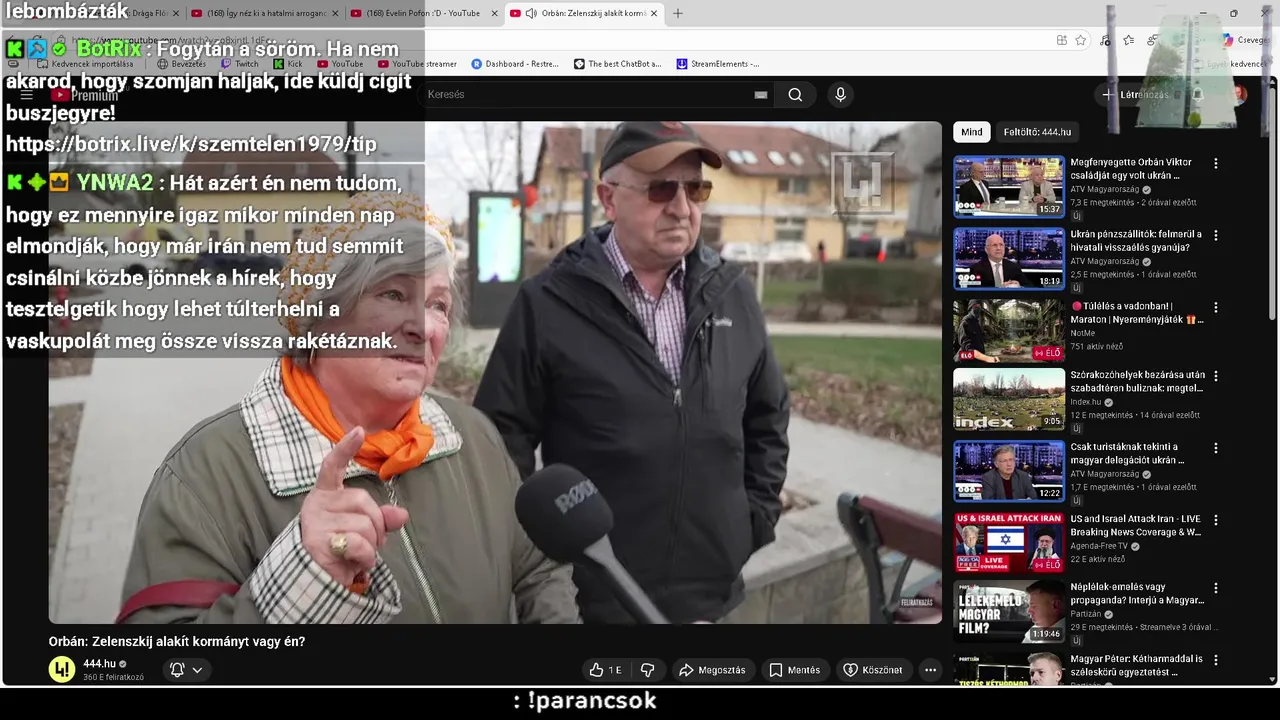
Task: Click the Köszönet thanks button
Action: click(872, 670)
